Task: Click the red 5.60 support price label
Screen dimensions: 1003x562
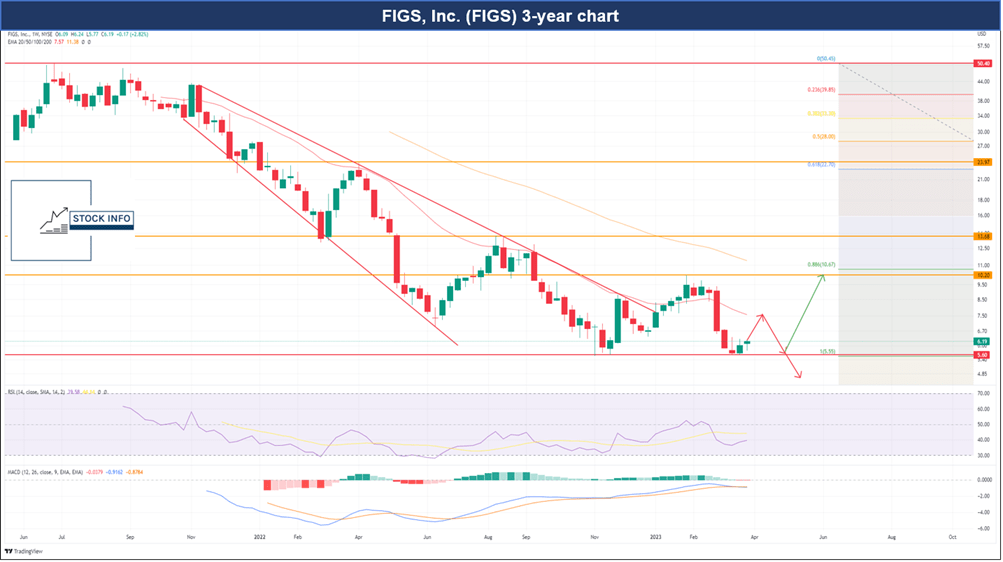Action: point(983,355)
